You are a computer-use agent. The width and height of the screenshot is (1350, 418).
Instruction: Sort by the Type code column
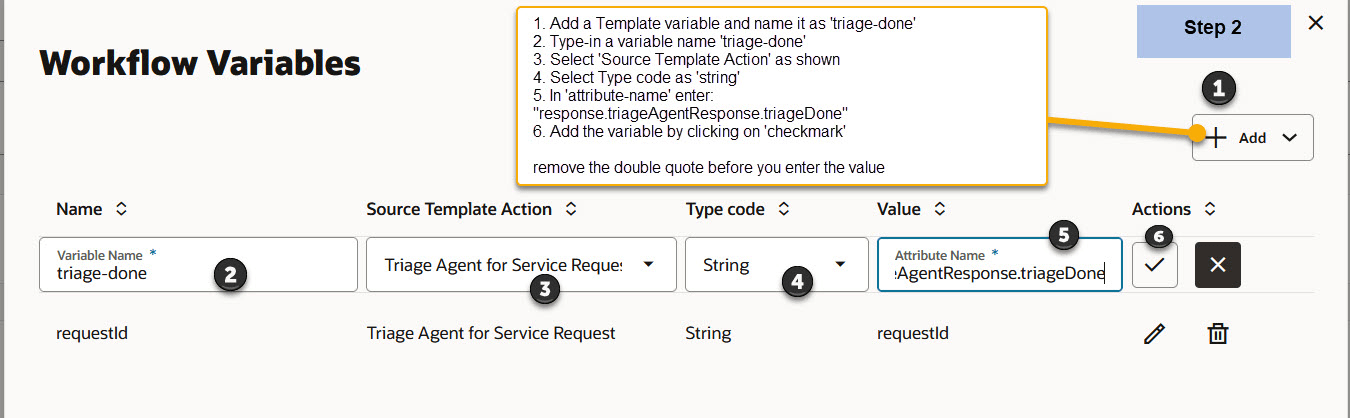[784, 209]
